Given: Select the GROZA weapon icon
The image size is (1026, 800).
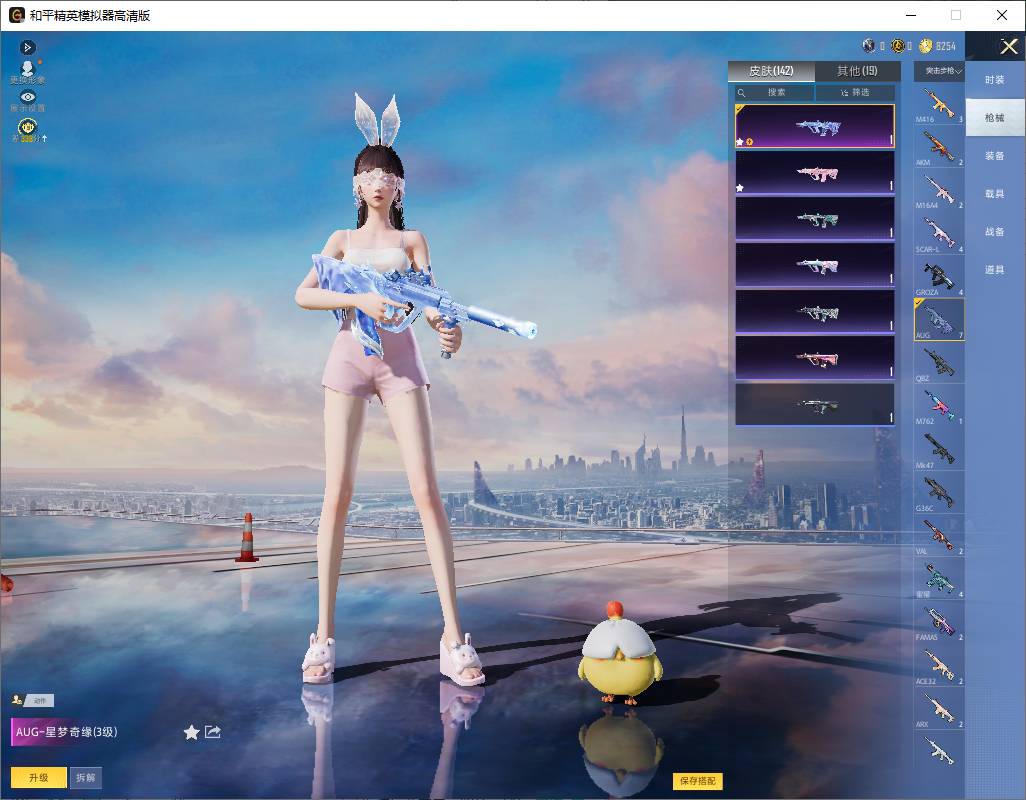Looking at the screenshot, I should pyautogui.click(x=939, y=277).
